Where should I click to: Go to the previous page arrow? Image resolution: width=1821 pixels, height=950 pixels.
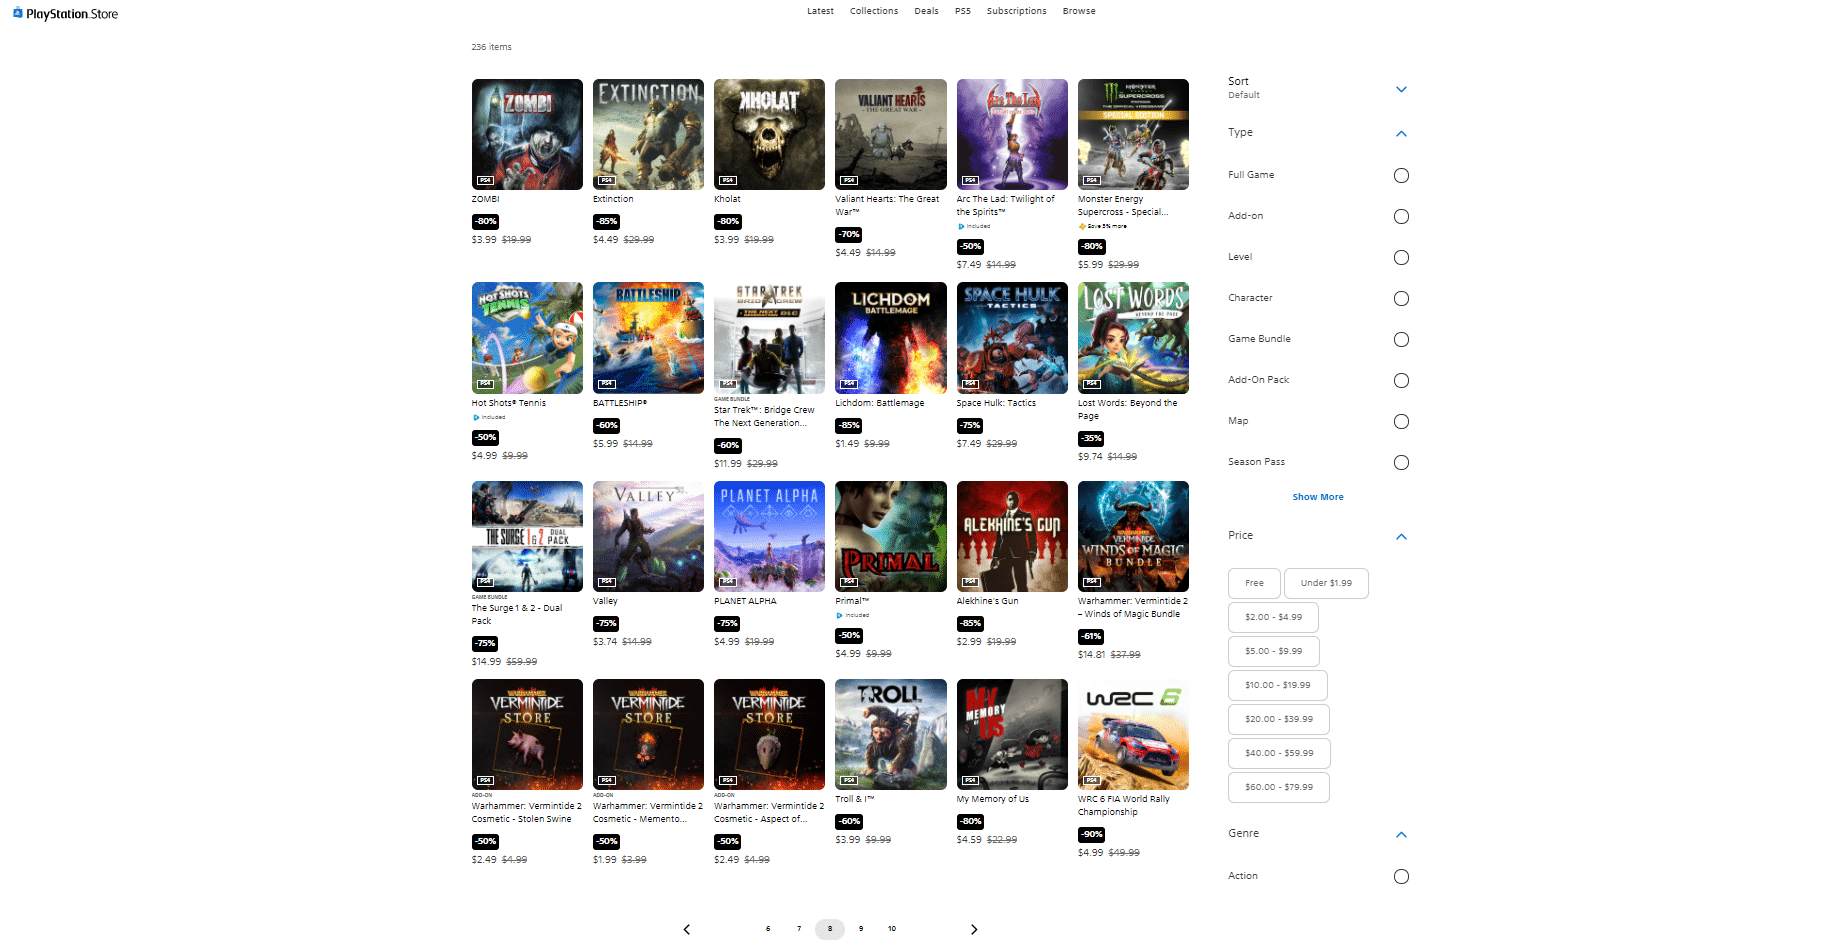point(686,929)
